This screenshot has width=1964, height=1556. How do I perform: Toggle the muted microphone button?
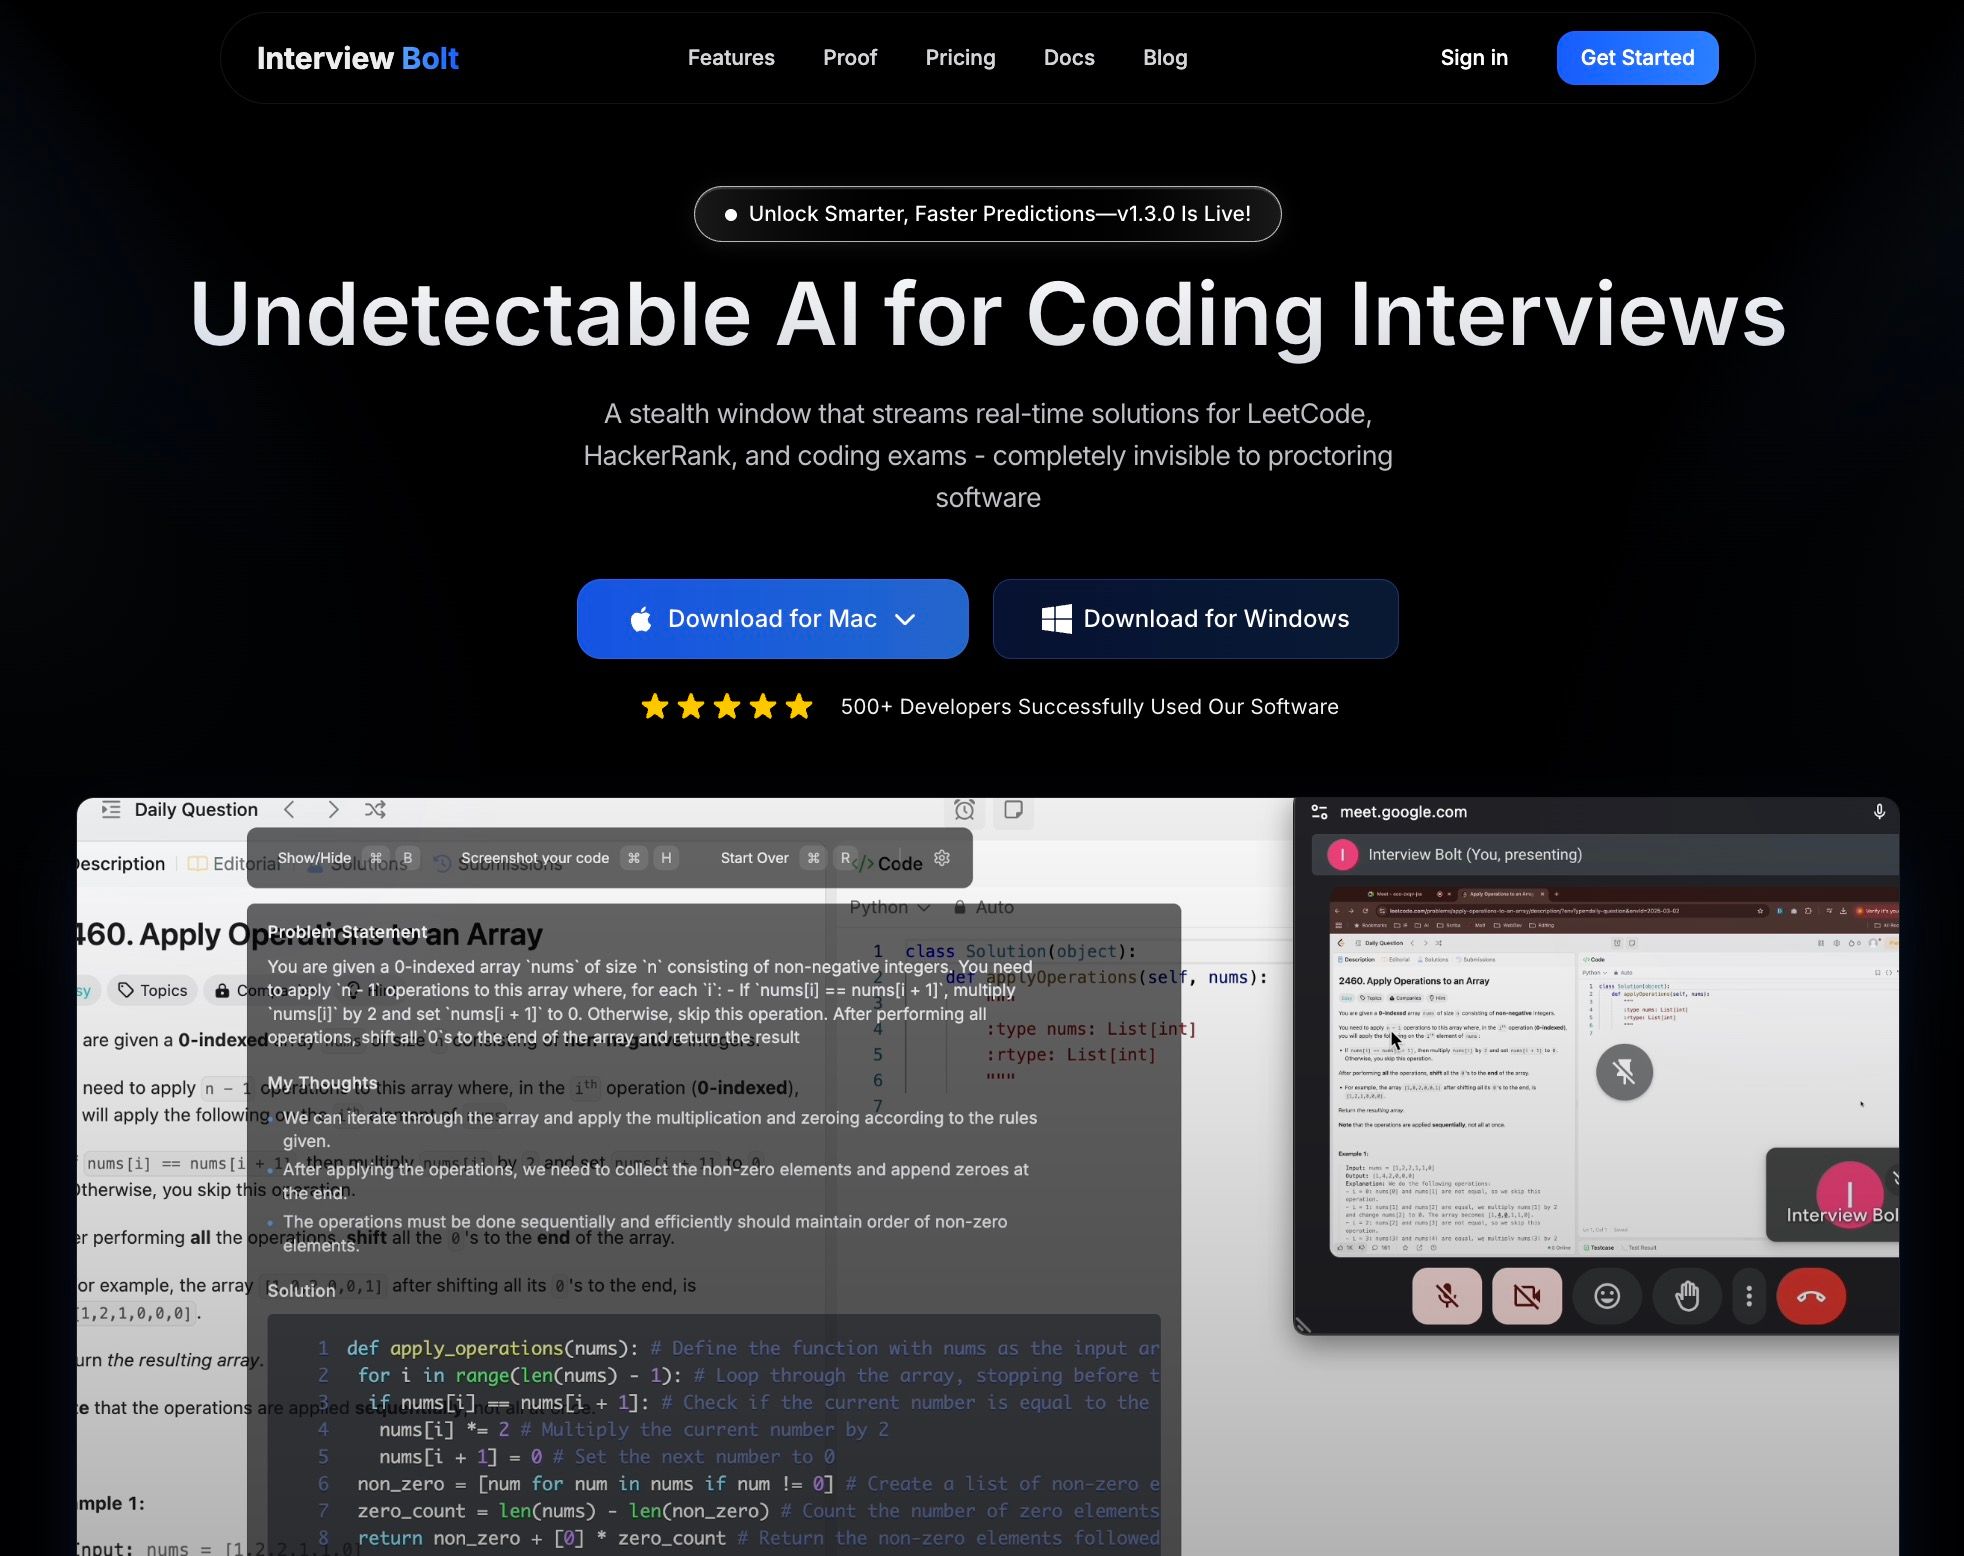[x=1446, y=1296]
